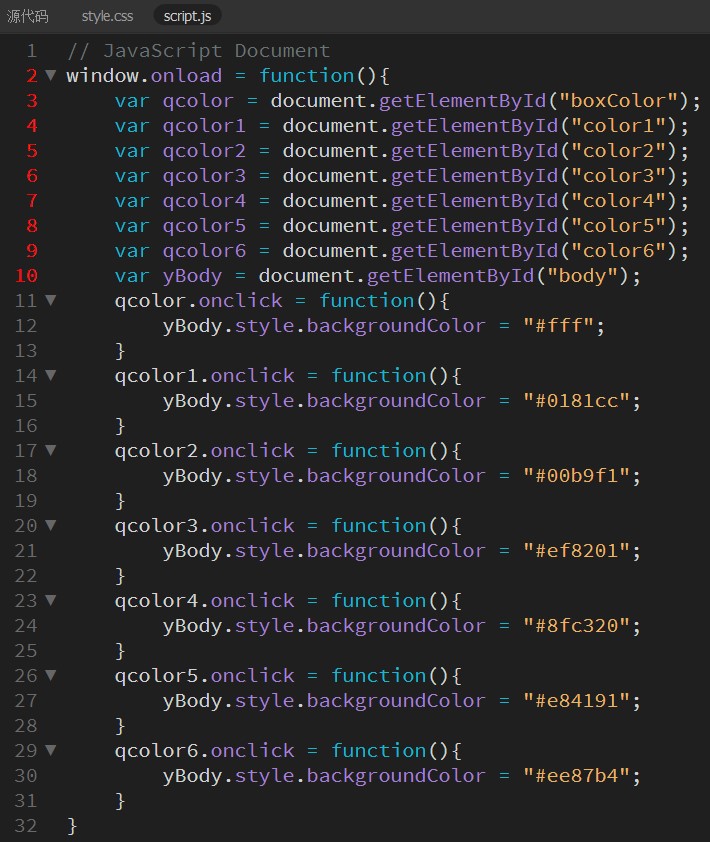Click line number 32 in the gutter
This screenshot has width=710, height=842.
pyautogui.click(x=26, y=826)
